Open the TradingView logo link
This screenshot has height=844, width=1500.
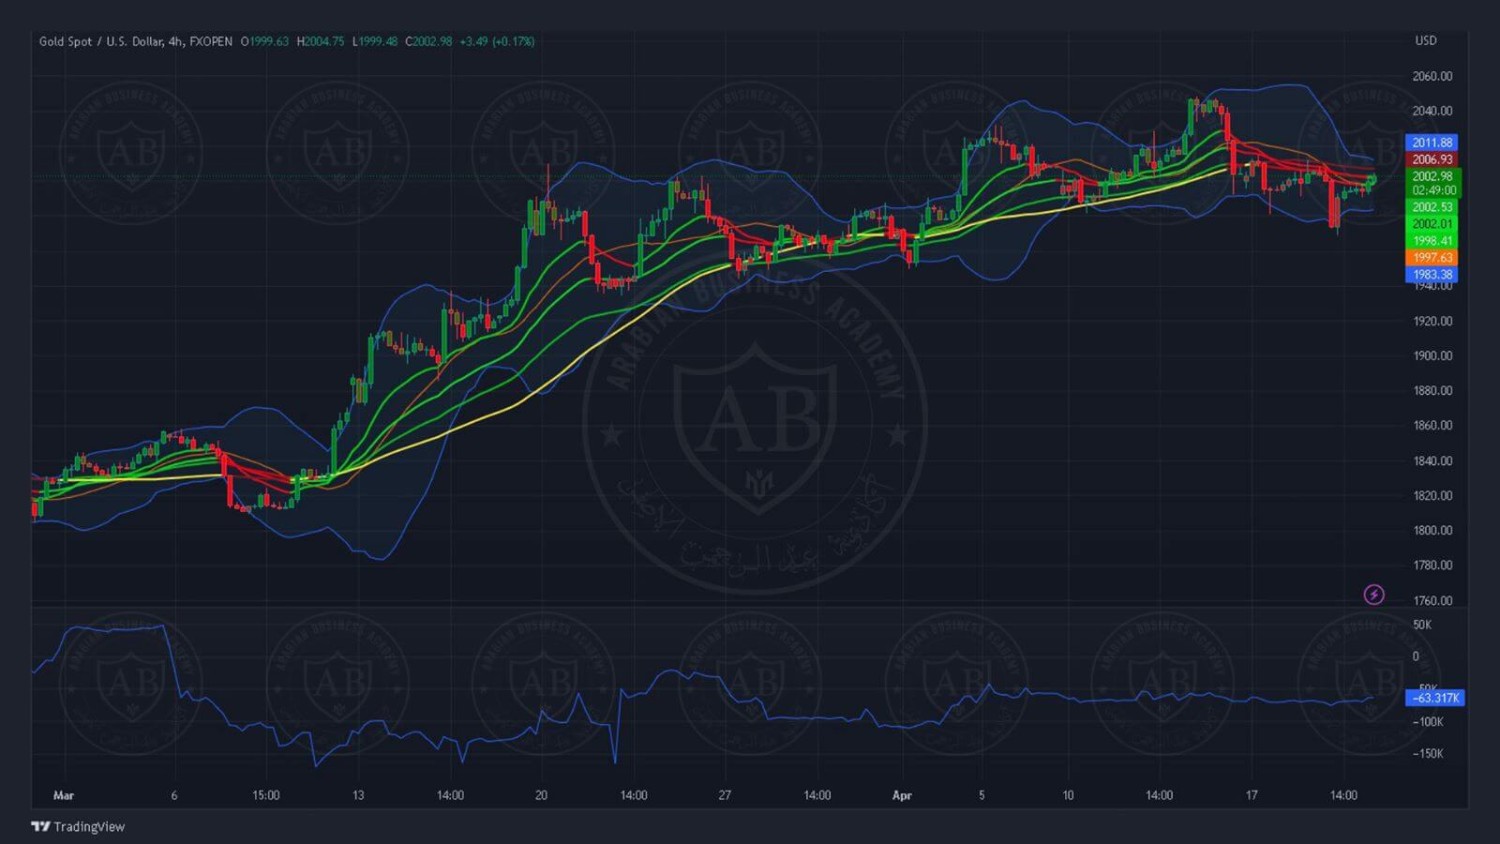[78, 827]
